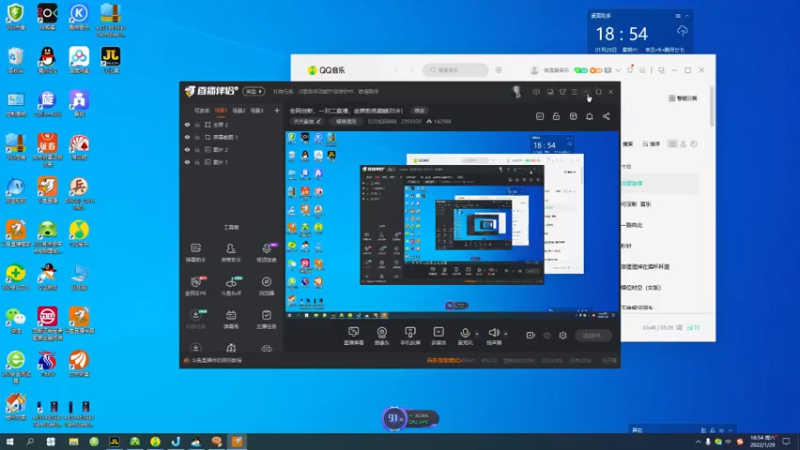Toggle visibility eye of 图片 1 source
This screenshot has width=800, height=450.
[x=187, y=162]
